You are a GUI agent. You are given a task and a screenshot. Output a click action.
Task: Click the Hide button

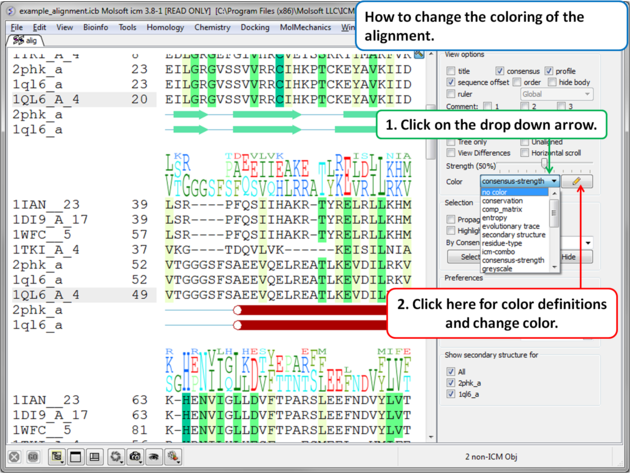[x=568, y=257]
